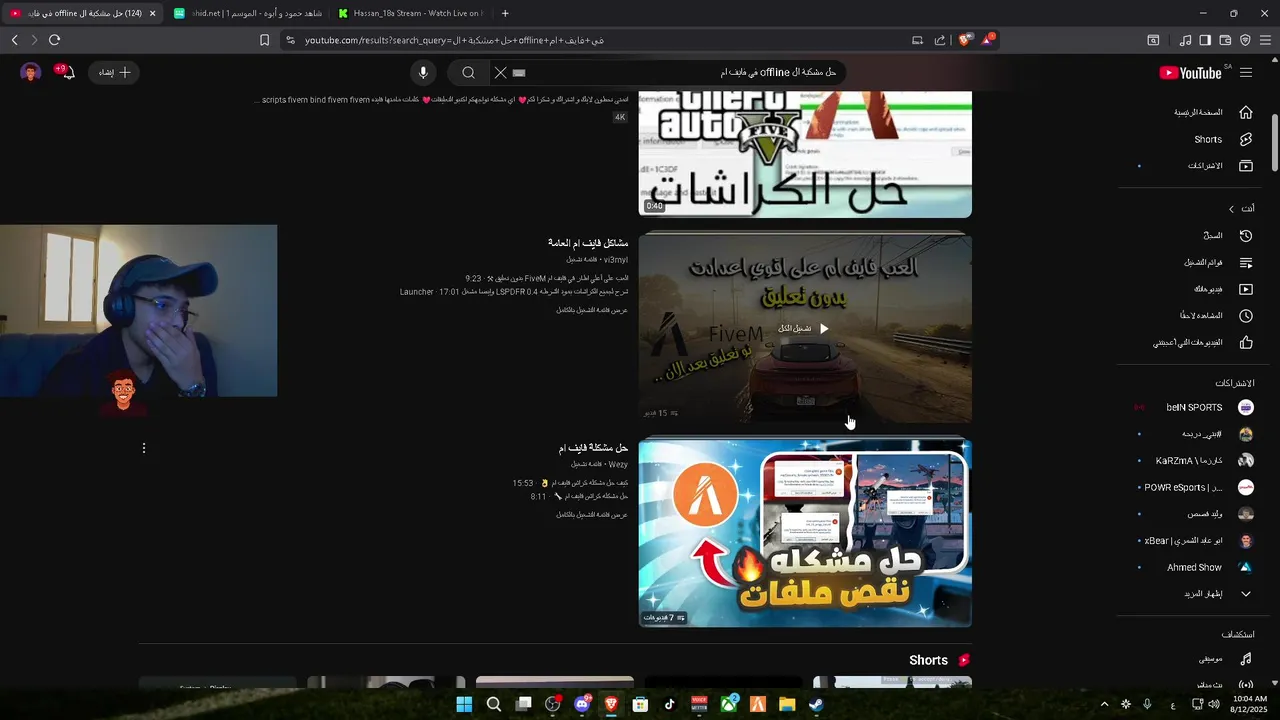
Task: Play all button on FiveM playlist
Action: [x=804, y=328]
